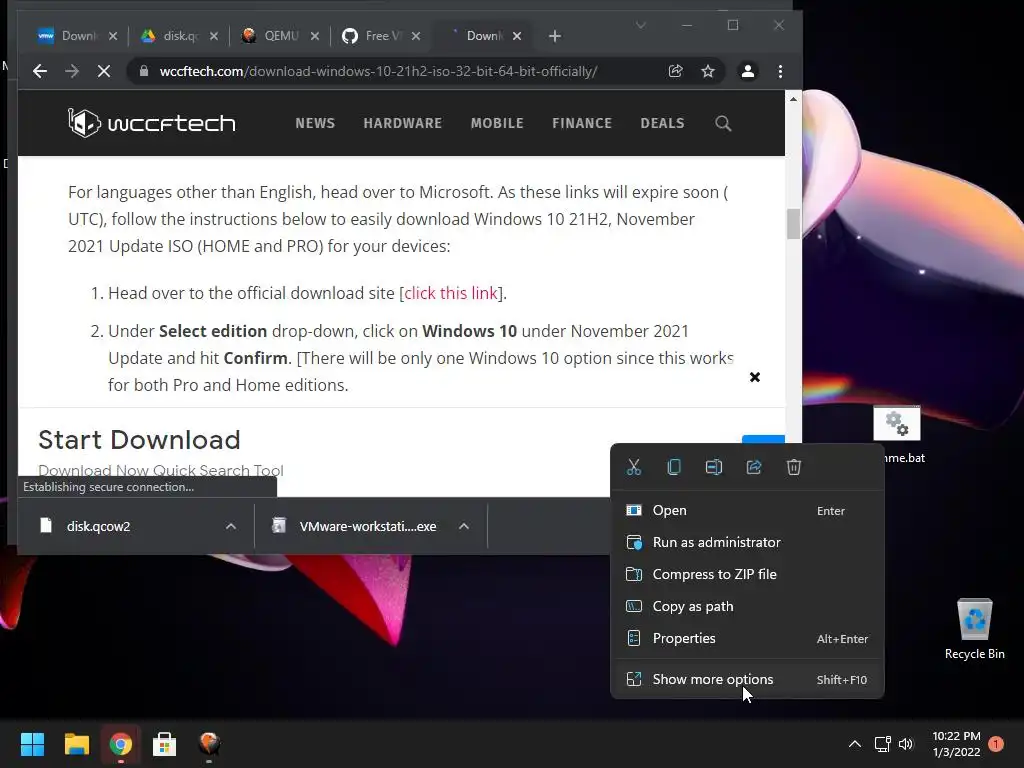This screenshot has width=1024, height=768.
Task: Open Chrome profile icon
Action: [748, 71]
